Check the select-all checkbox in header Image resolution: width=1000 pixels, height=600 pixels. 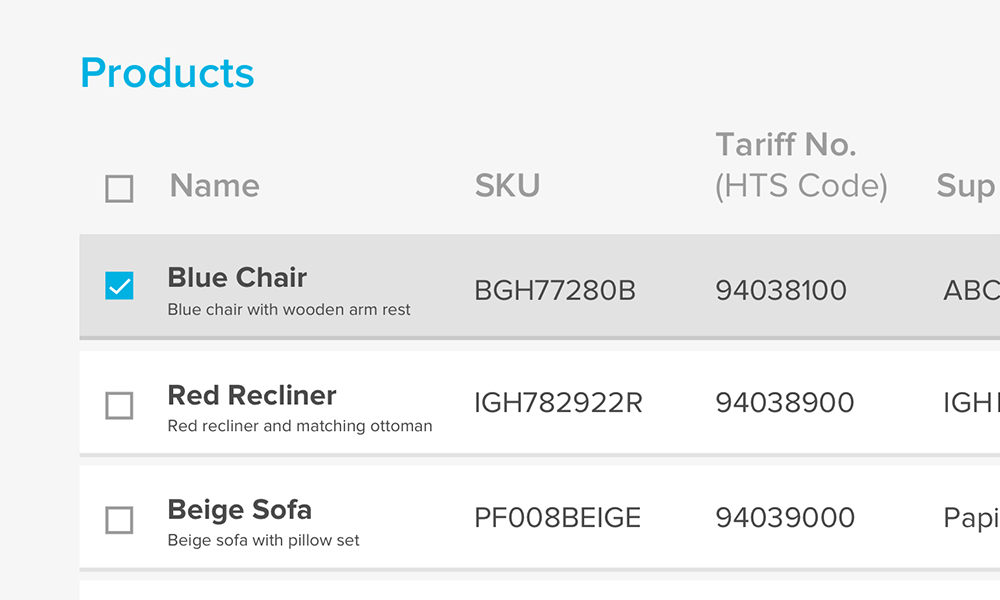tap(119, 189)
